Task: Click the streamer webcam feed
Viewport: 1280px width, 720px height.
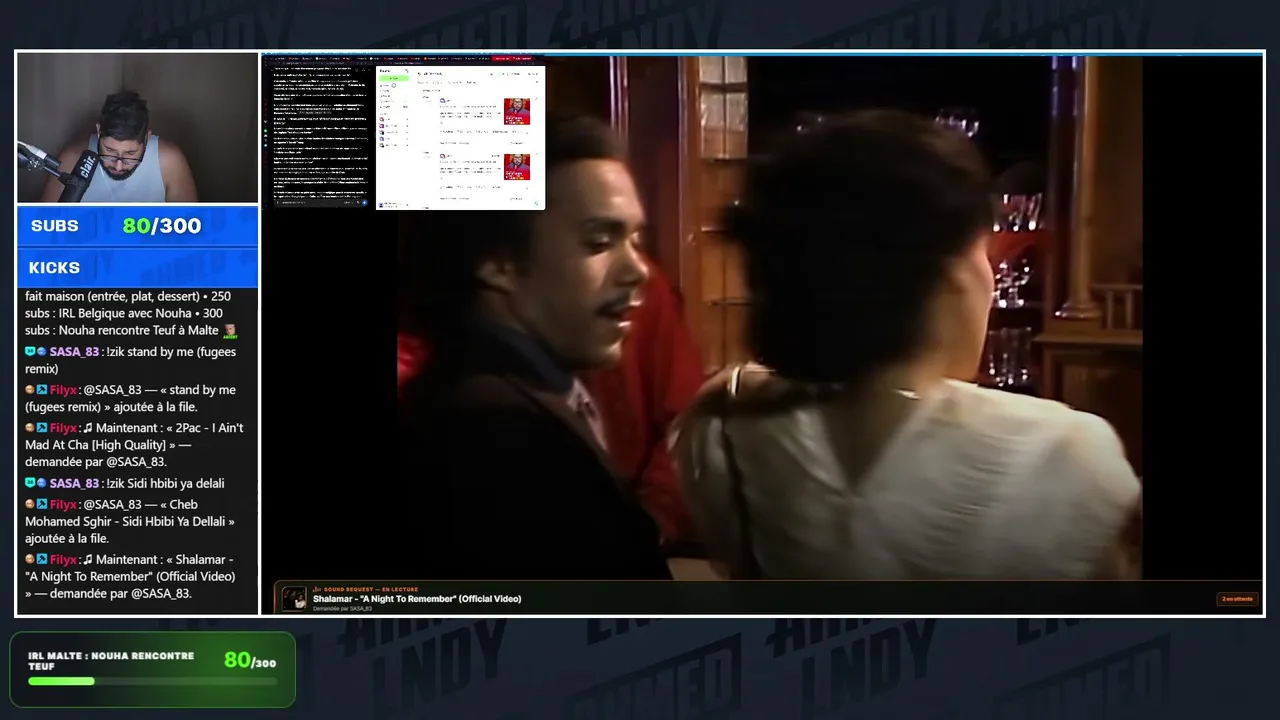Action: [137, 128]
